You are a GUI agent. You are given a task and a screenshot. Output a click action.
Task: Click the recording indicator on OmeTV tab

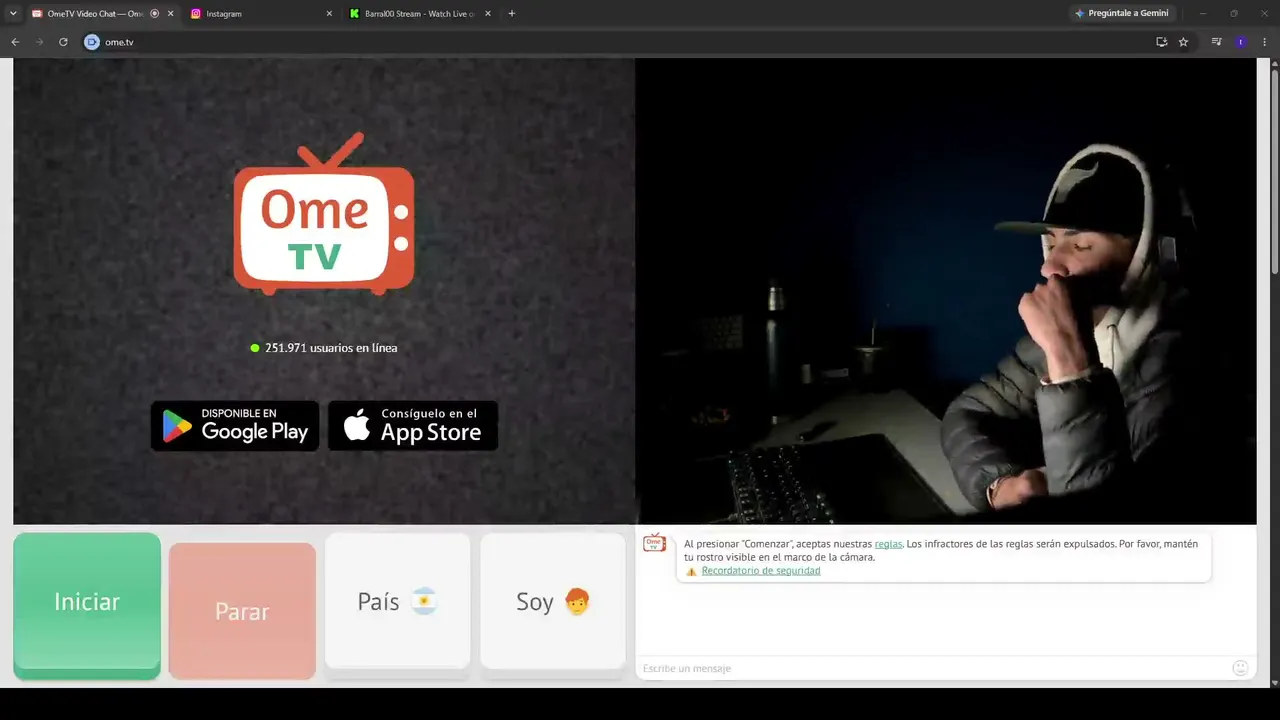154,14
